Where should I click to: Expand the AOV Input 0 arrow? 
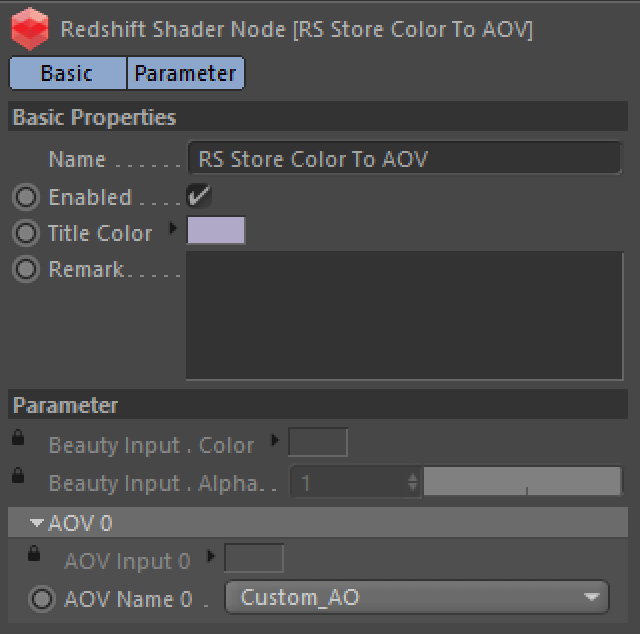211,556
